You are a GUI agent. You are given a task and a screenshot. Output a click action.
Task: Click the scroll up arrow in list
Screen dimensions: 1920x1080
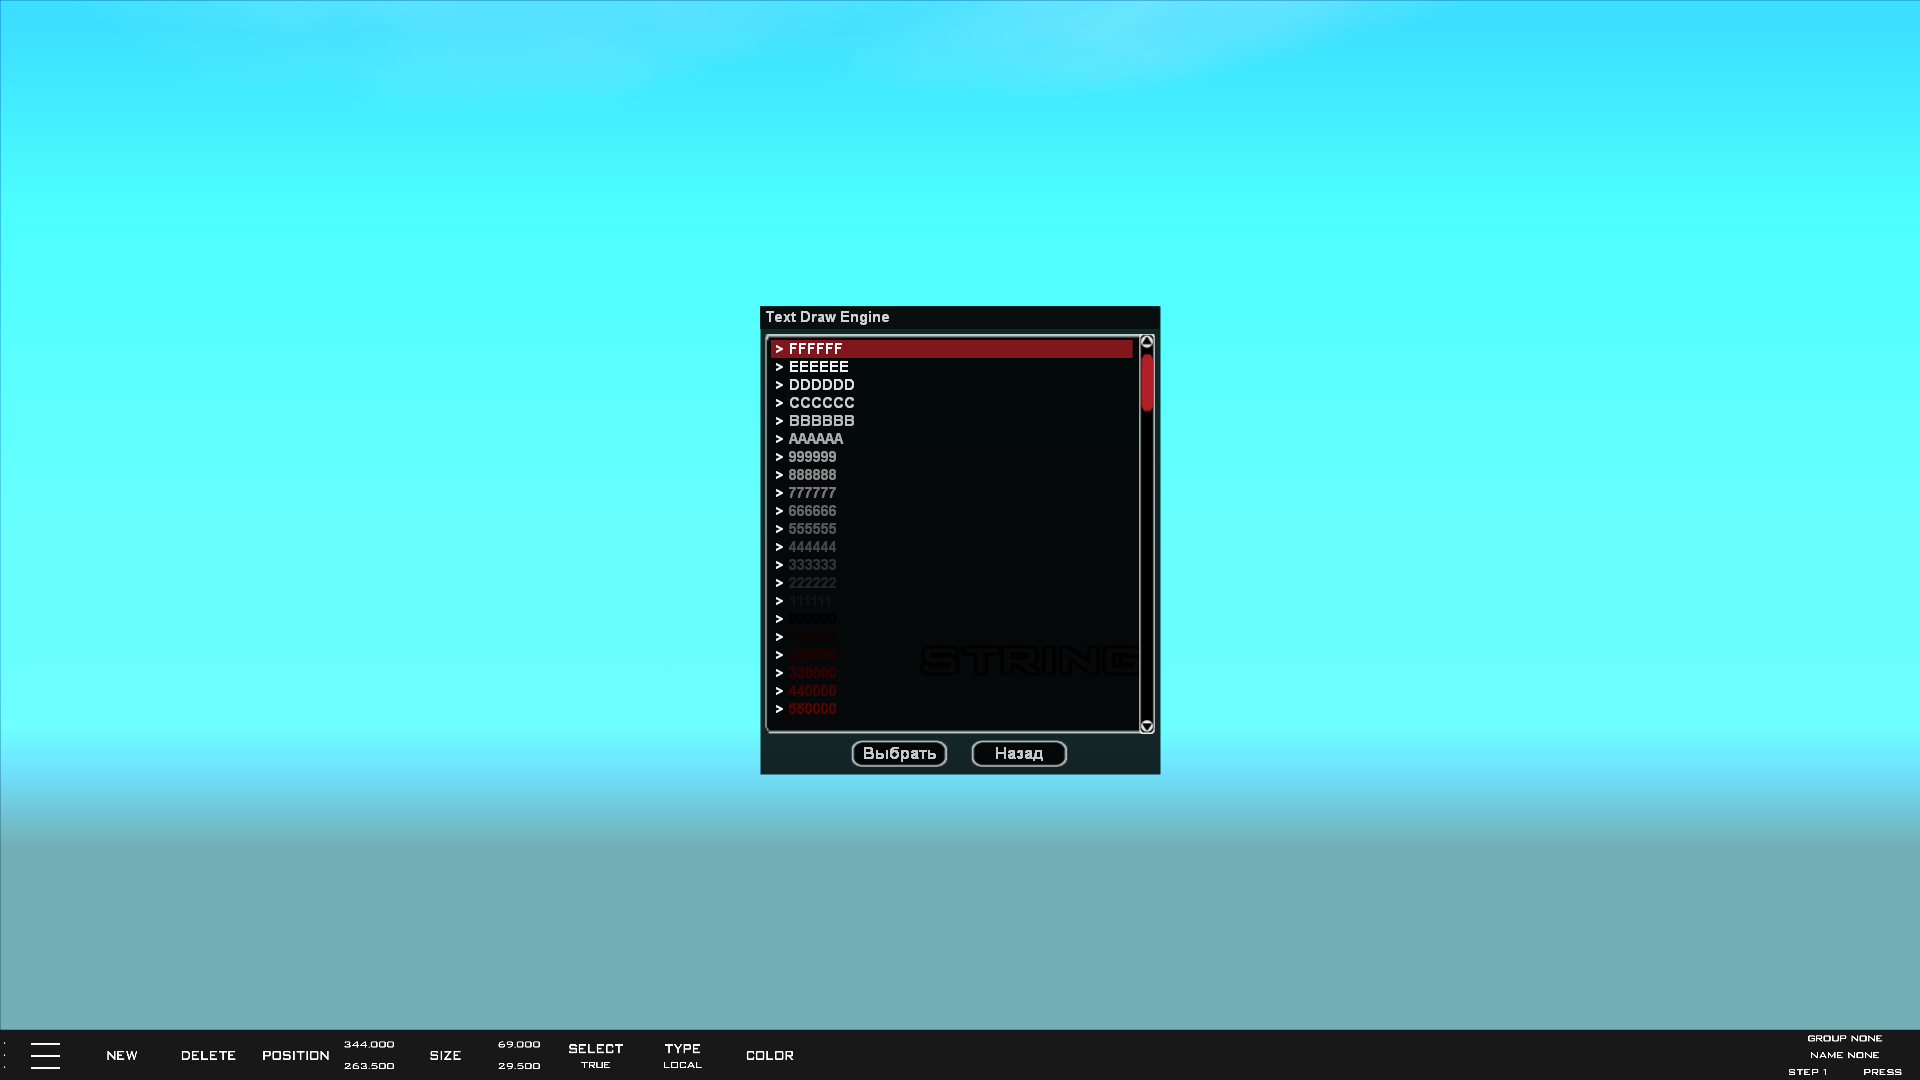pos(1147,342)
